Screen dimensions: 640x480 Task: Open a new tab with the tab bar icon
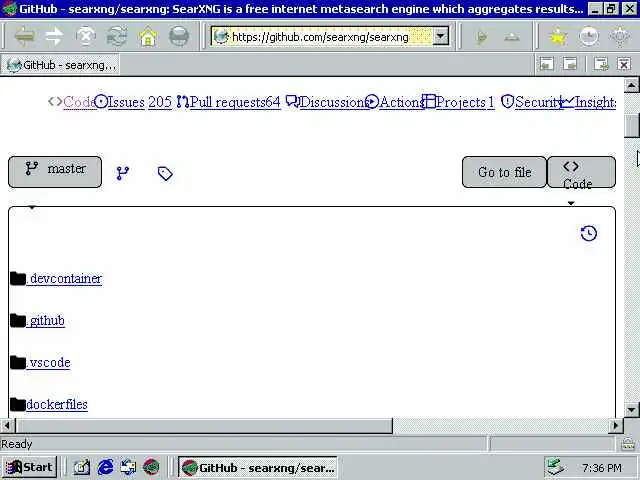pos(601,64)
